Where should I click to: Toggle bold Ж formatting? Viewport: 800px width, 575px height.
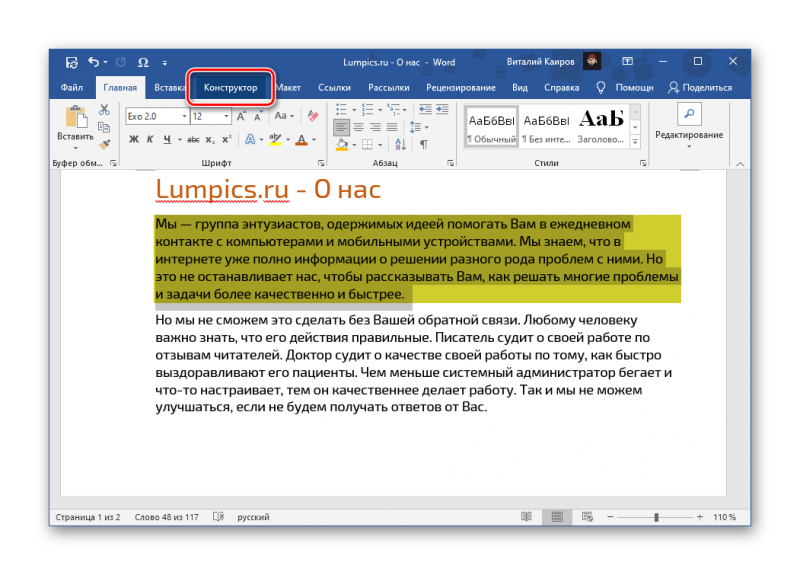(134, 139)
